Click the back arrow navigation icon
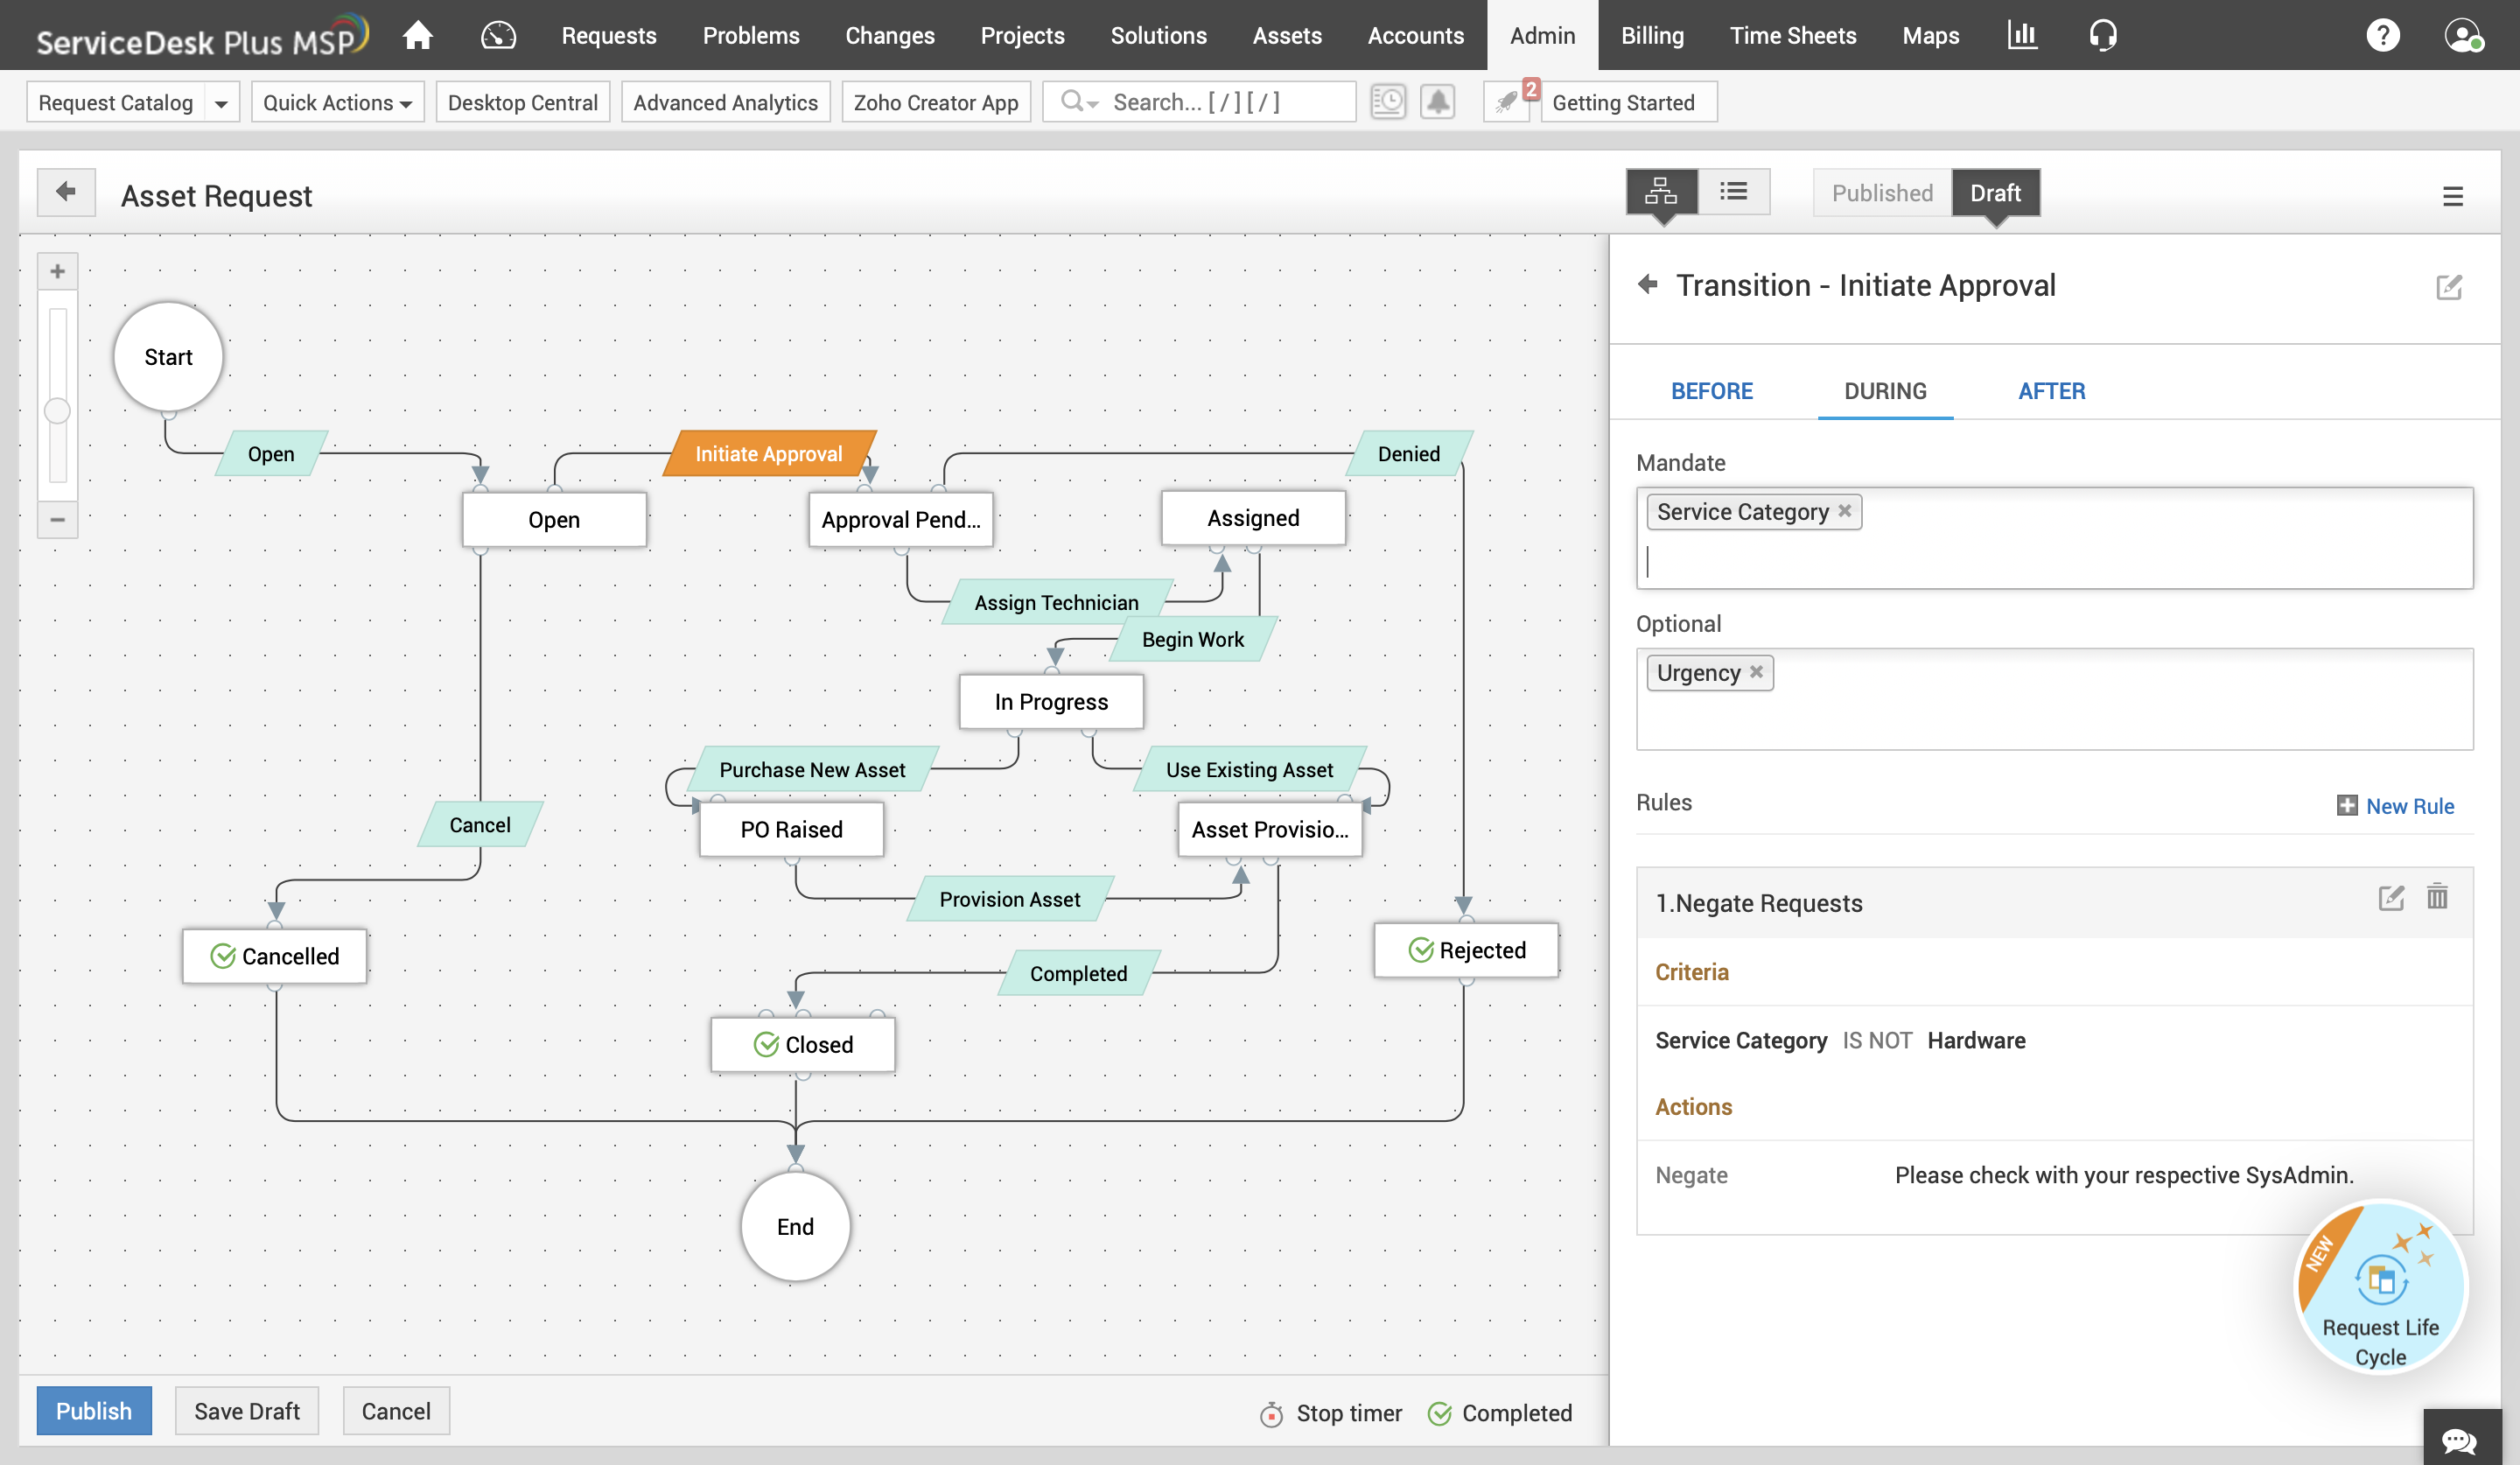Viewport: 2520px width, 1465px height. (66, 192)
